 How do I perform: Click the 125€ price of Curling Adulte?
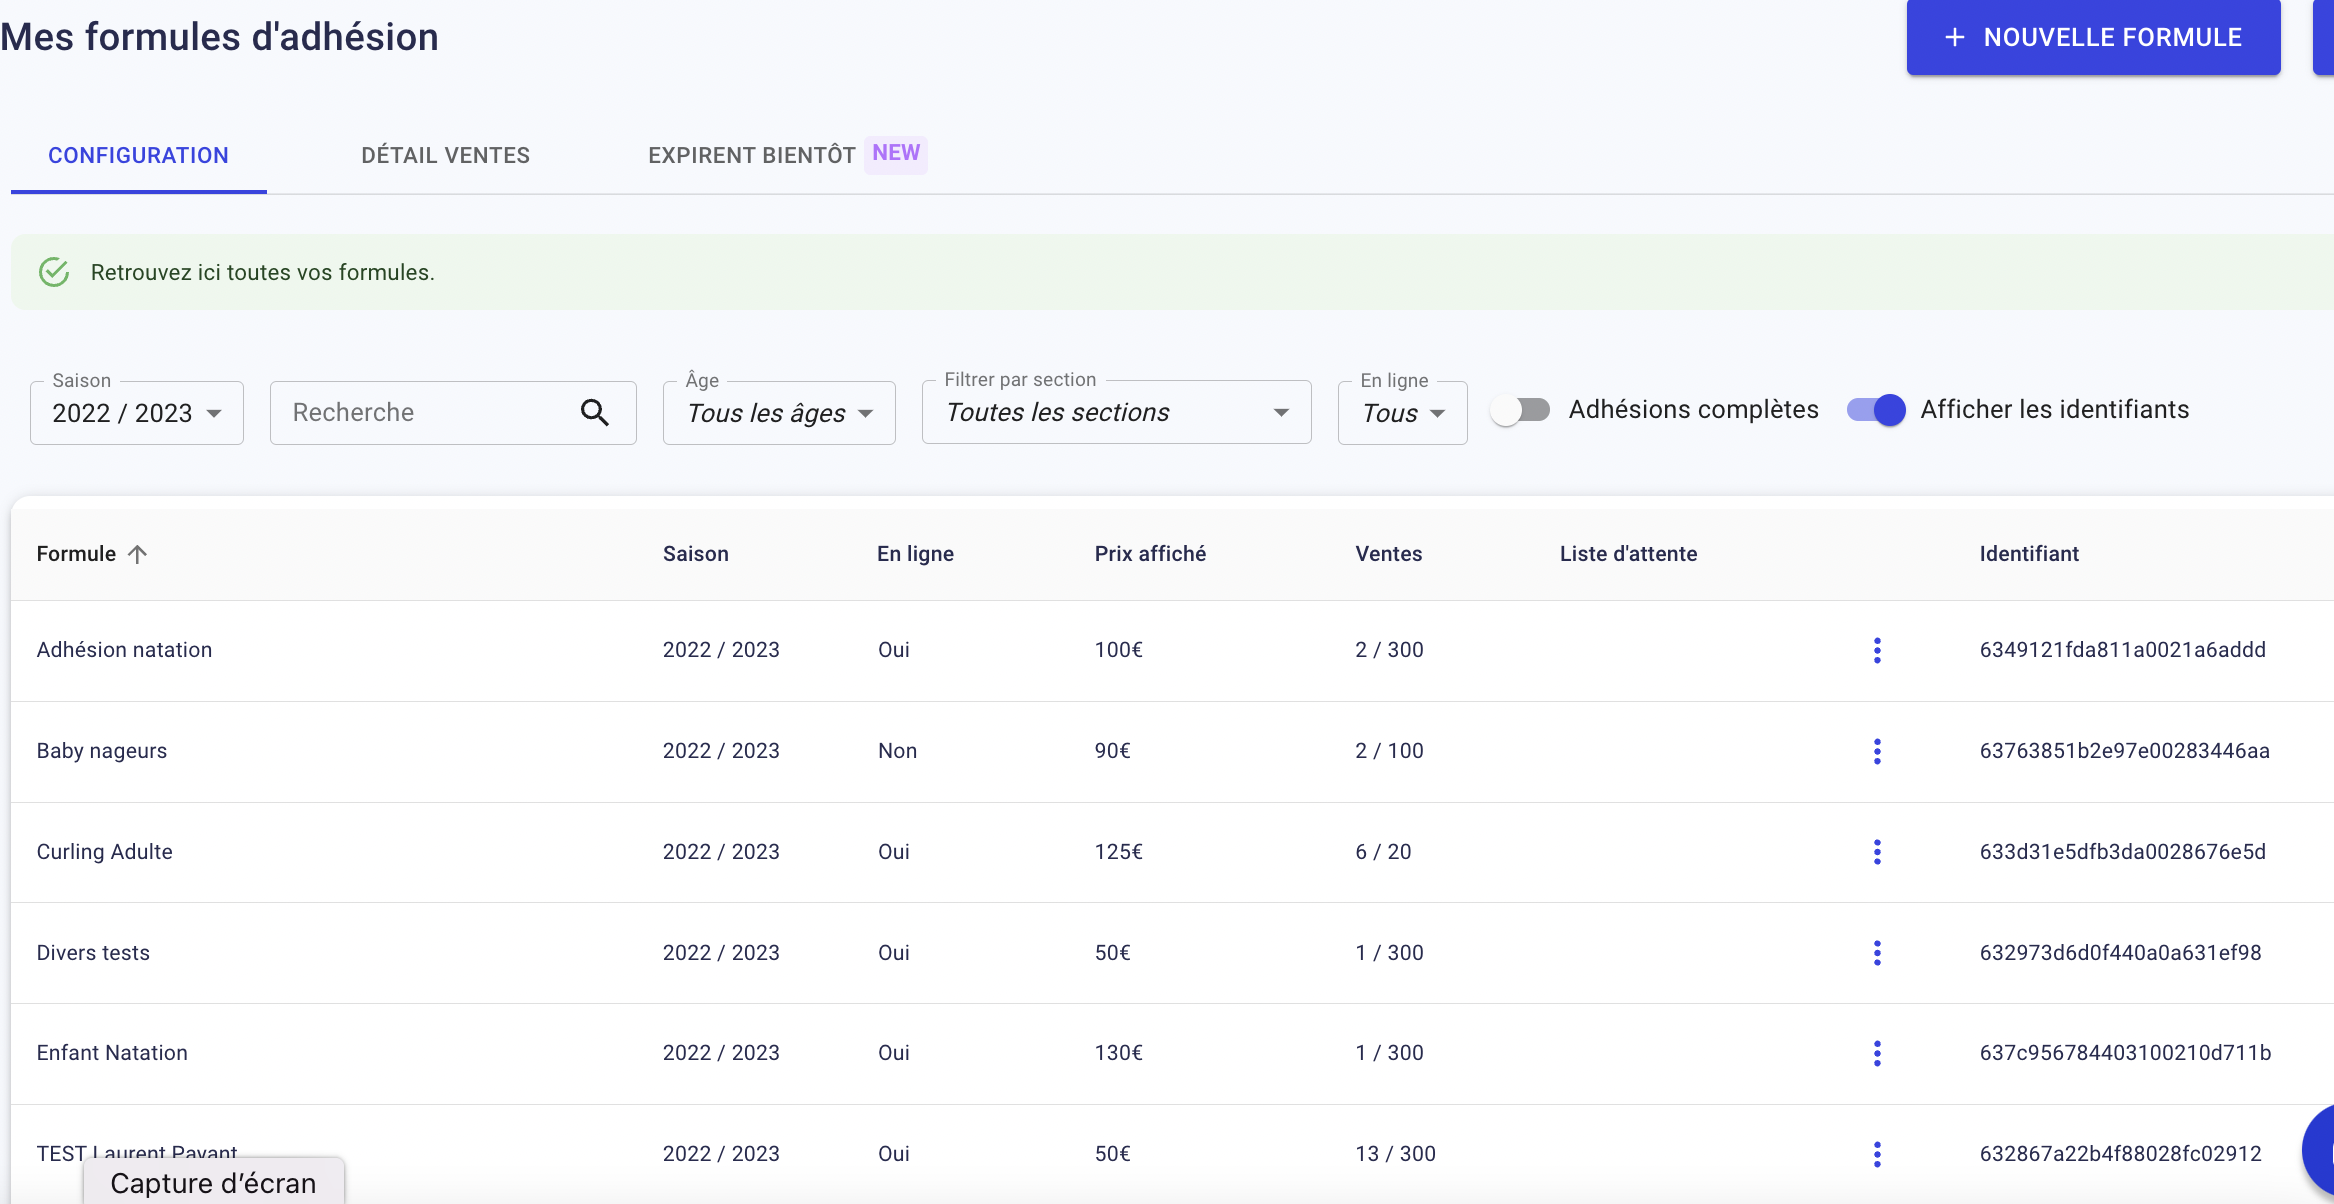tap(1119, 852)
